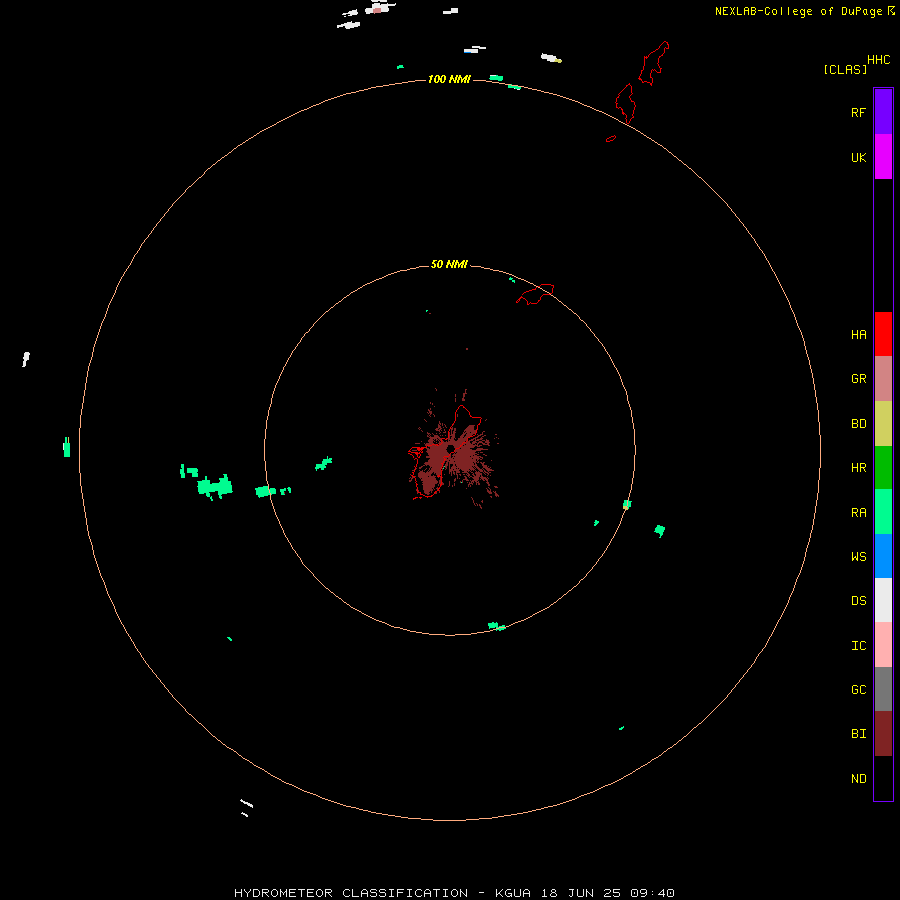Screen dimensions: 900x900
Task: Click the WS legend label
Action: 858,557
